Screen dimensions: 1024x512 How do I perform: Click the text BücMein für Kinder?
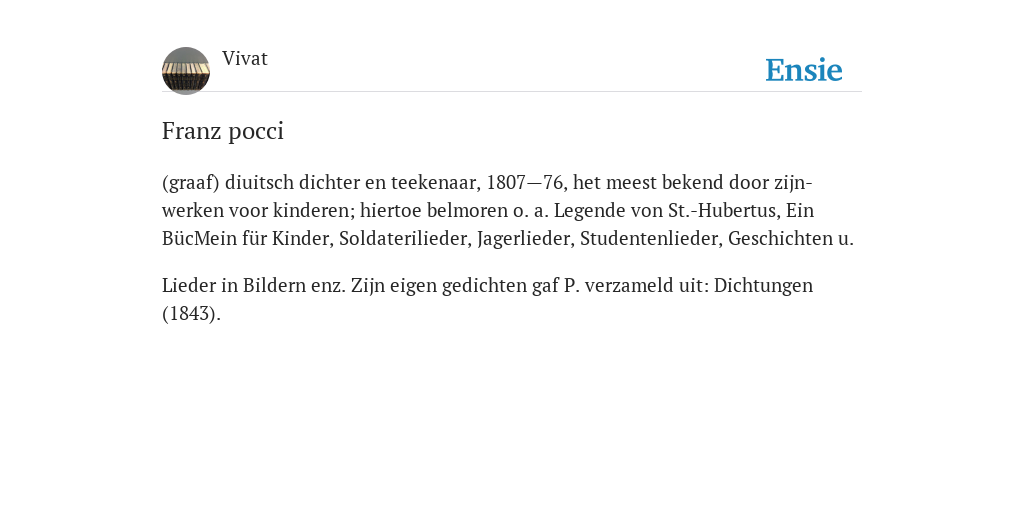tap(248, 238)
